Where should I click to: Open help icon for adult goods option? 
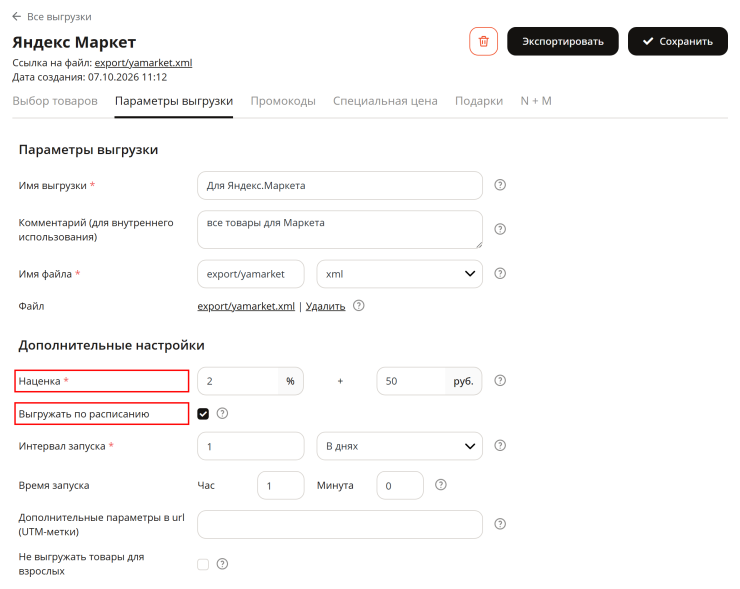(222, 564)
